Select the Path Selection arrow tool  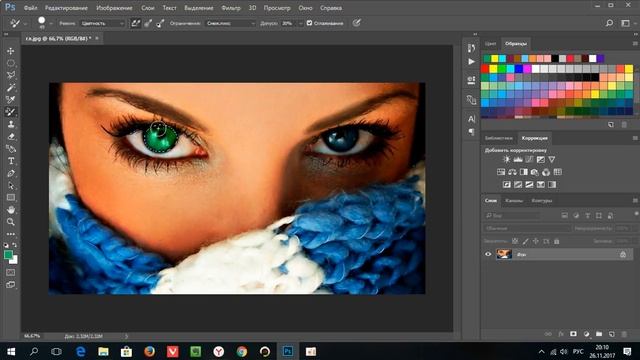coord(11,185)
